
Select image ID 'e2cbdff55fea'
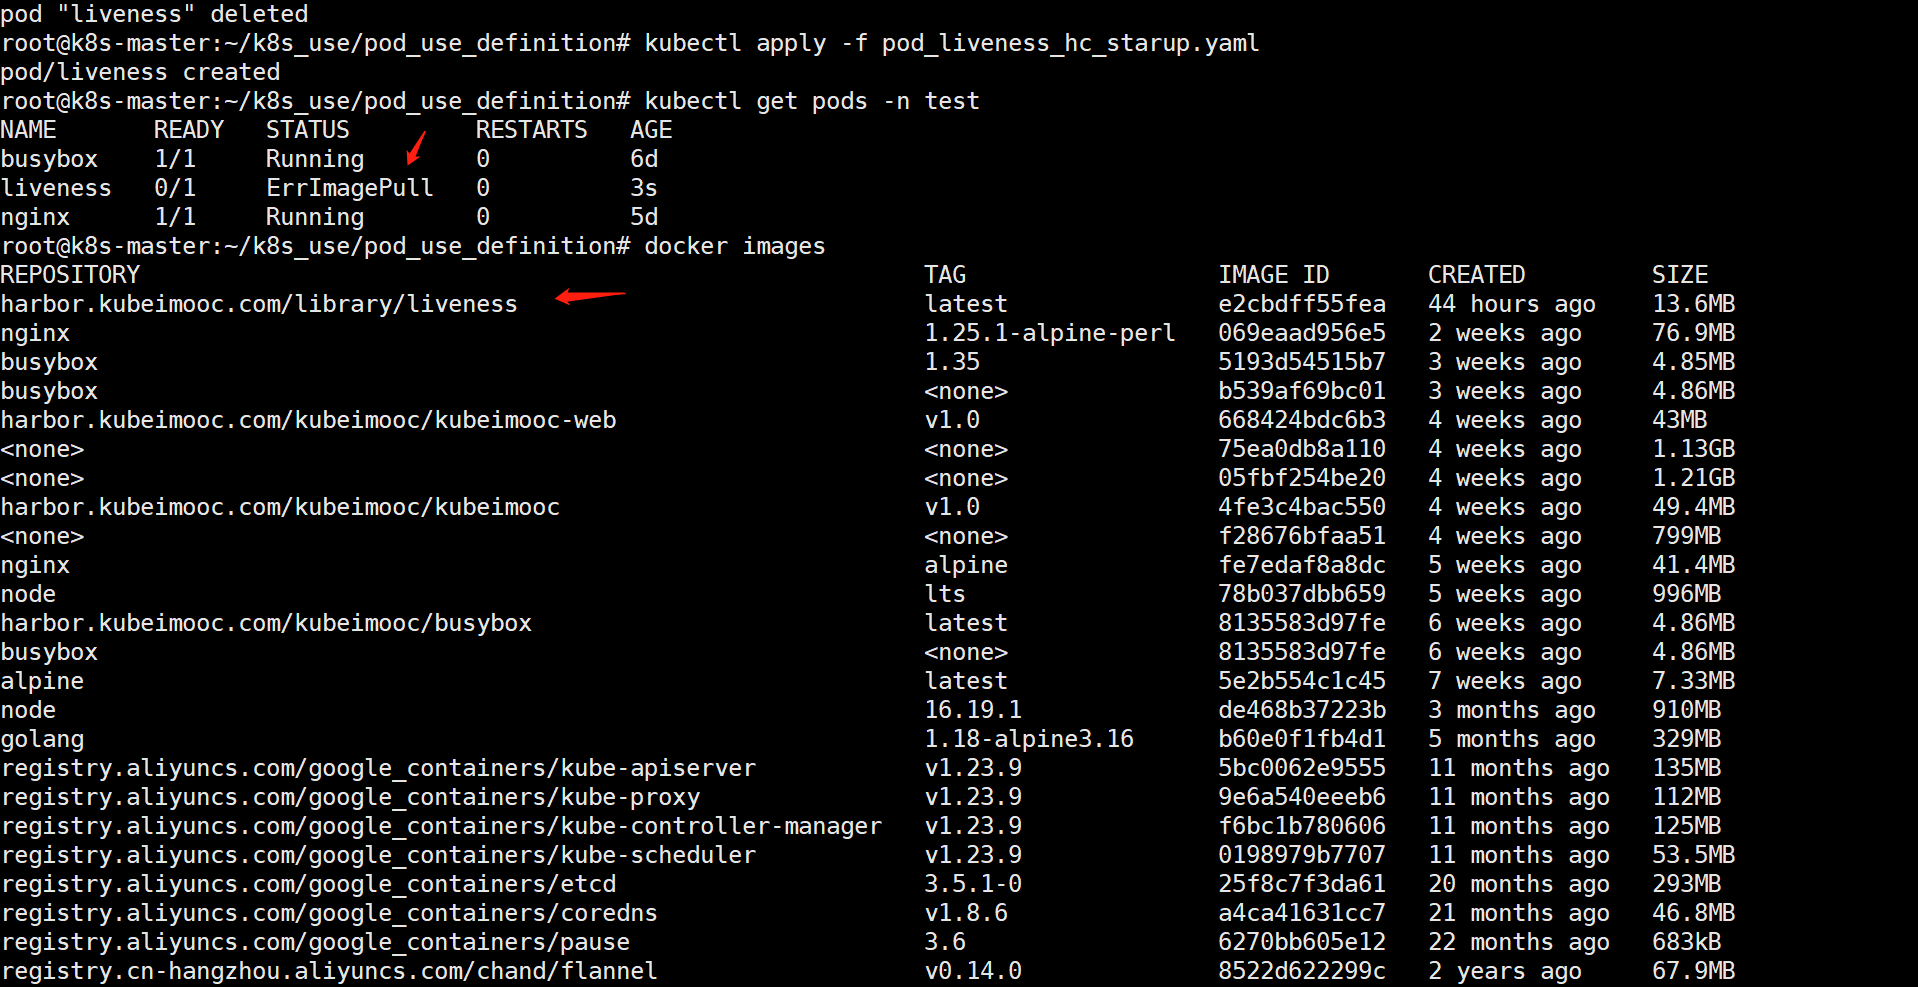pos(1302,304)
